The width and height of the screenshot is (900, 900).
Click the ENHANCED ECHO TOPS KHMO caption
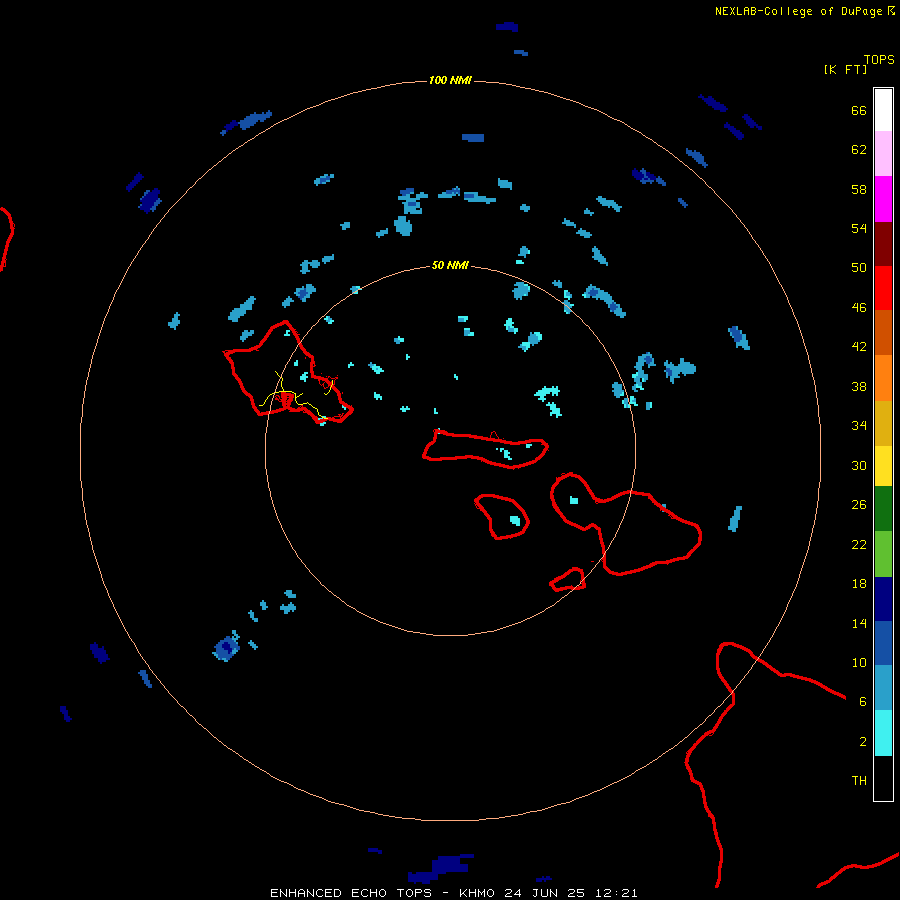[x=454, y=893]
